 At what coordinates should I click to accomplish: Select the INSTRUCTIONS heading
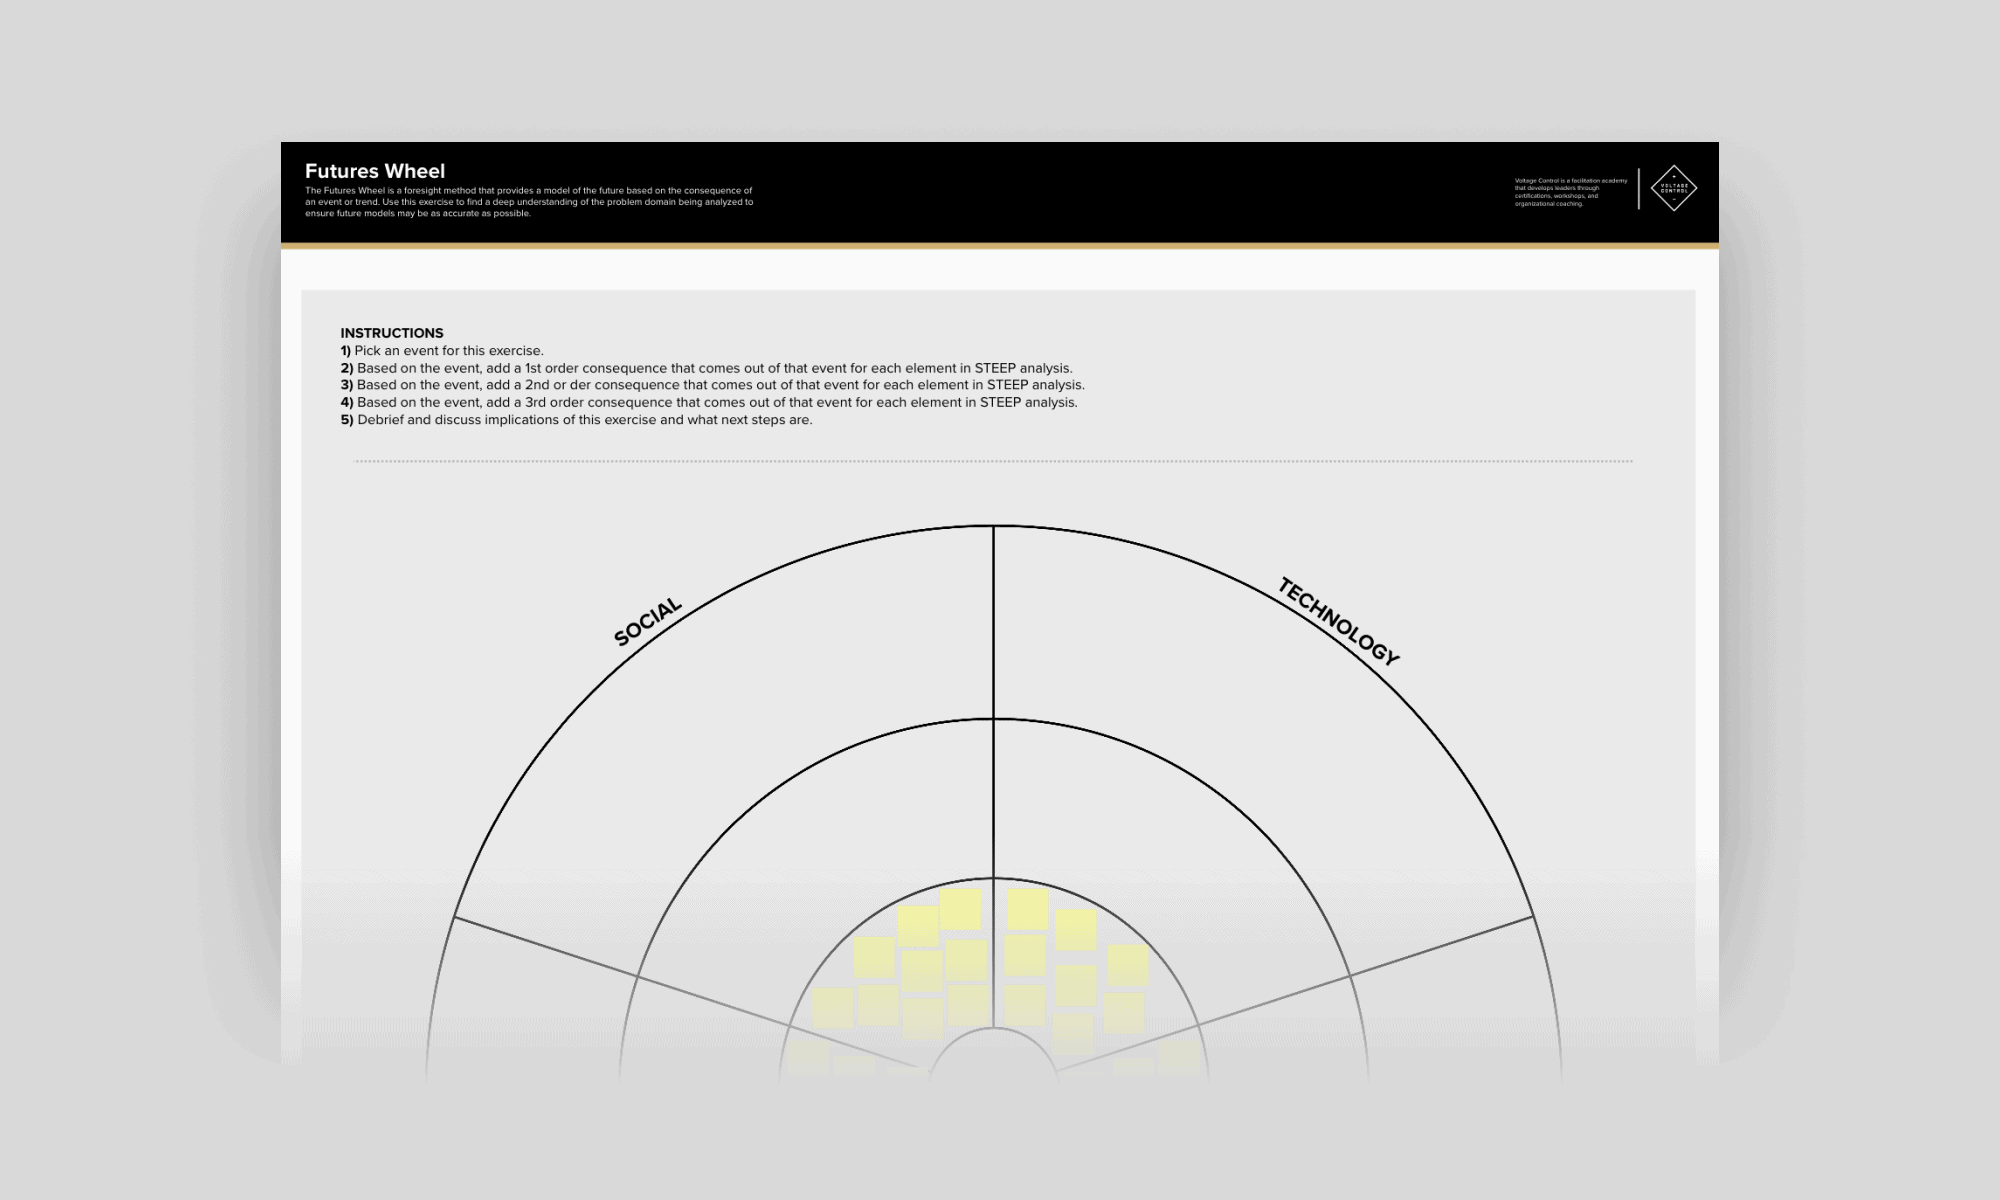(x=391, y=333)
